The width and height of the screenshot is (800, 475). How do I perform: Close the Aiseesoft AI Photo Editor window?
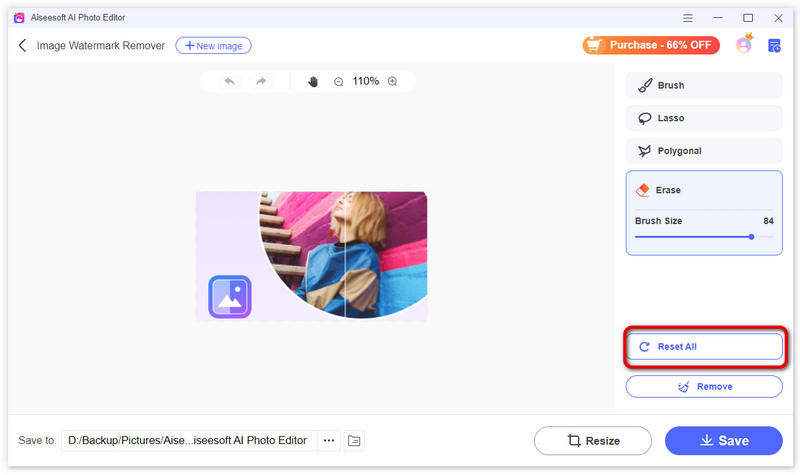coord(778,18)
